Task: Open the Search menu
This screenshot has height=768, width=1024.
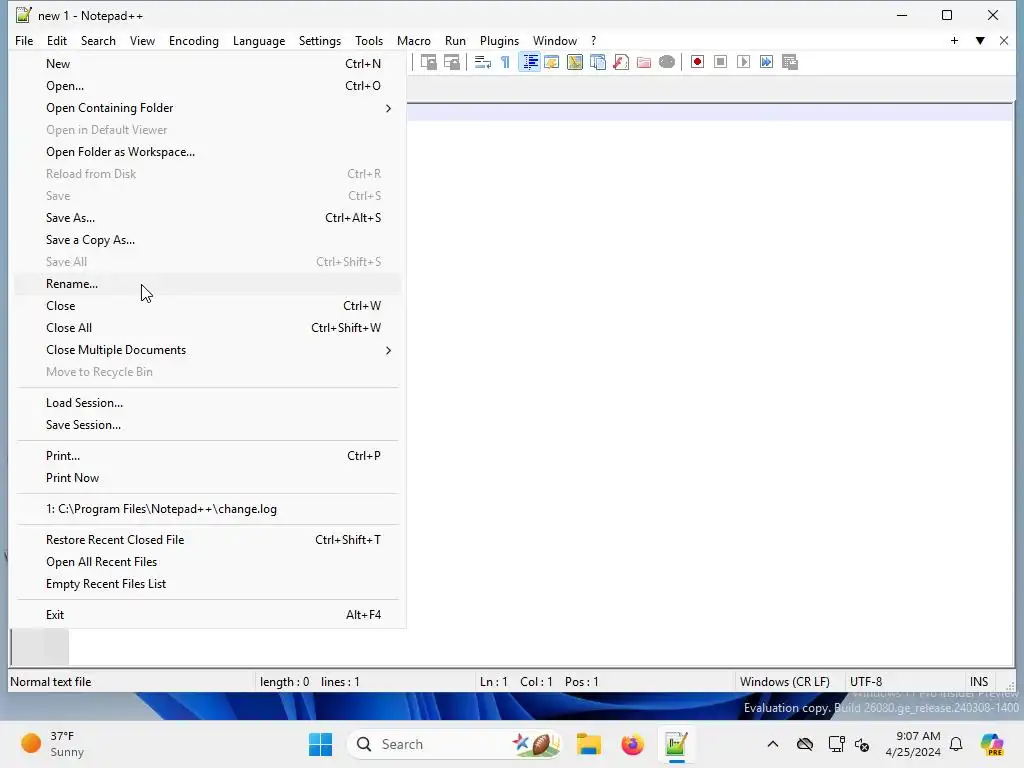Action: click(98, 40)
